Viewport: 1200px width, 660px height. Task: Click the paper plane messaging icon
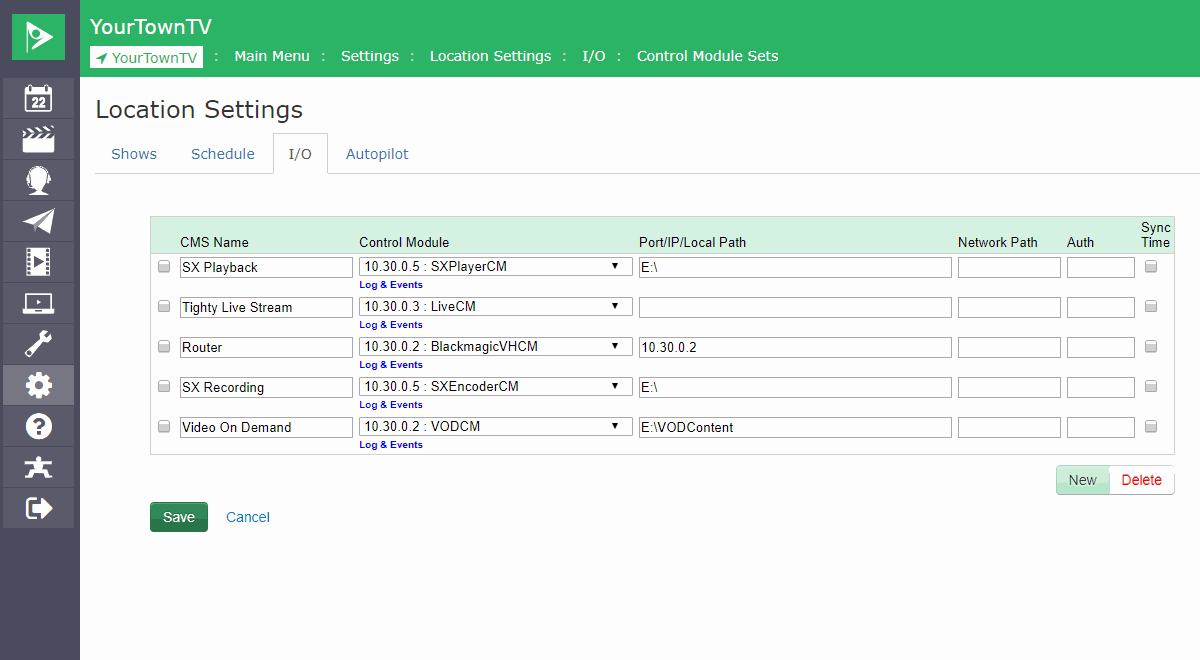[38, 221]
